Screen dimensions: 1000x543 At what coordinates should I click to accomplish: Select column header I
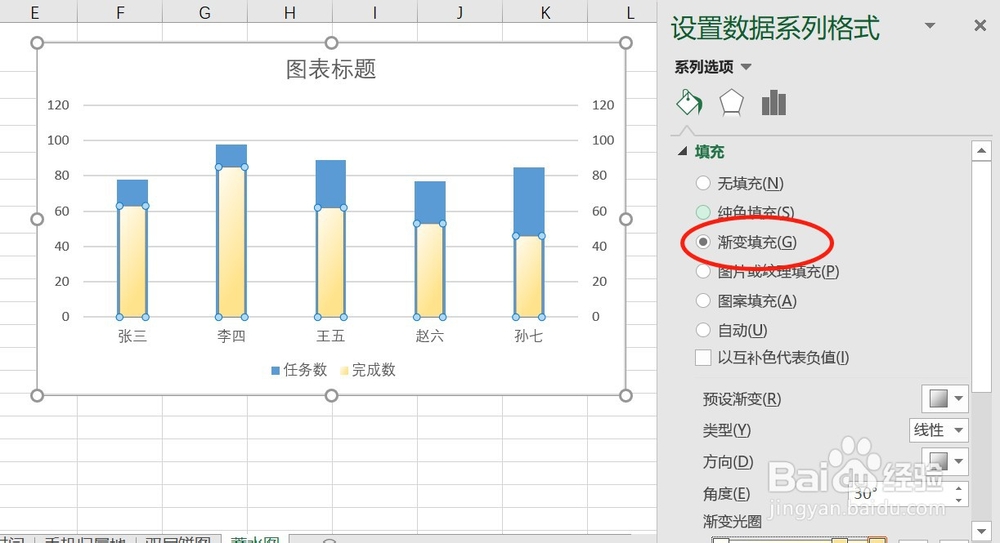[375, 12]
